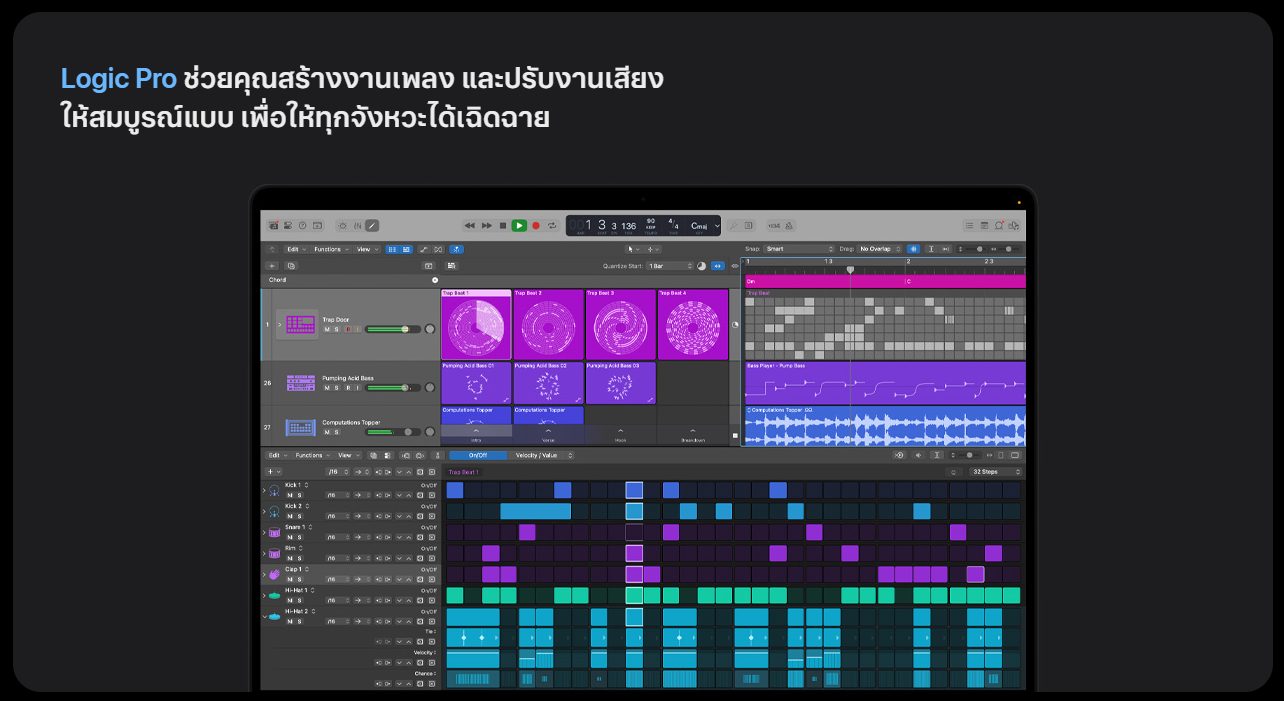The height and width of the screenshot is (701, 1284).
Task: Open the Library icon in control bar
Action: click(x=274, y=225)
